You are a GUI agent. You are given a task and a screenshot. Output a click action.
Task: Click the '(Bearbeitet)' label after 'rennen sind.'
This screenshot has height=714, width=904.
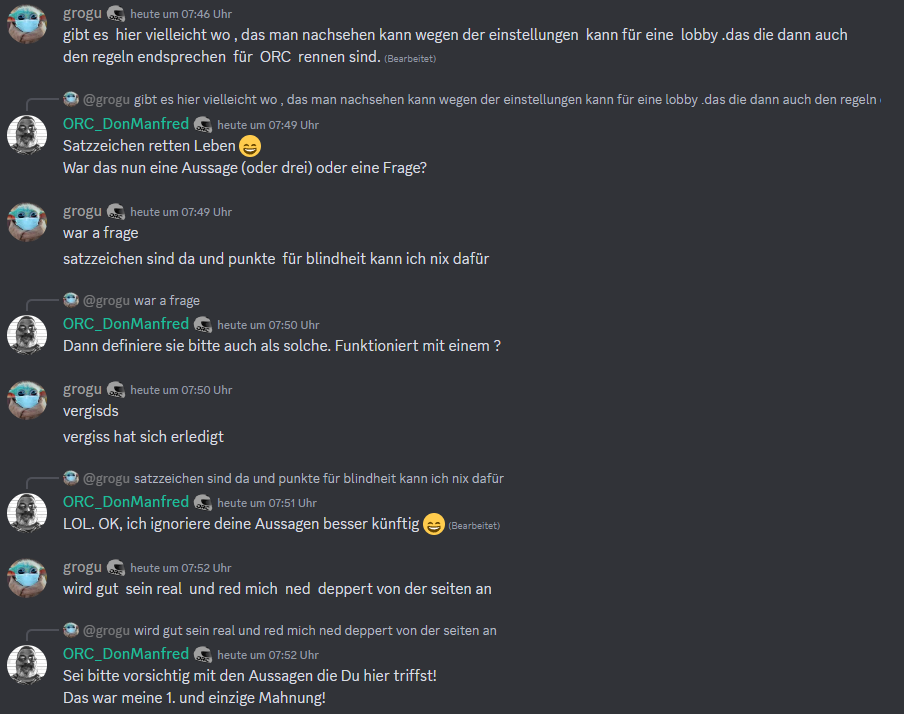[x=410, y=59]
